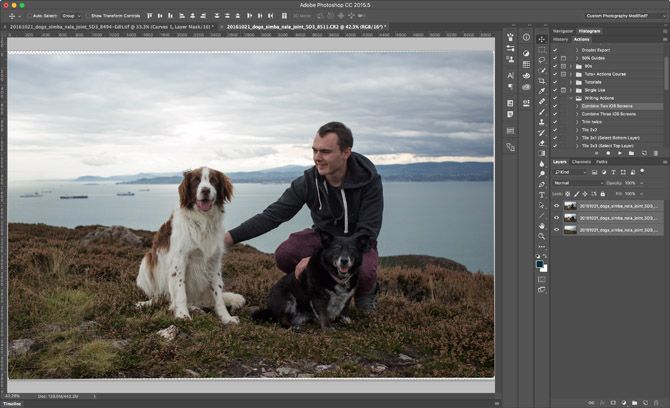Switch to the Paths tab
The height and width of the screenshot is (408, 670).
tap(602, 162)
